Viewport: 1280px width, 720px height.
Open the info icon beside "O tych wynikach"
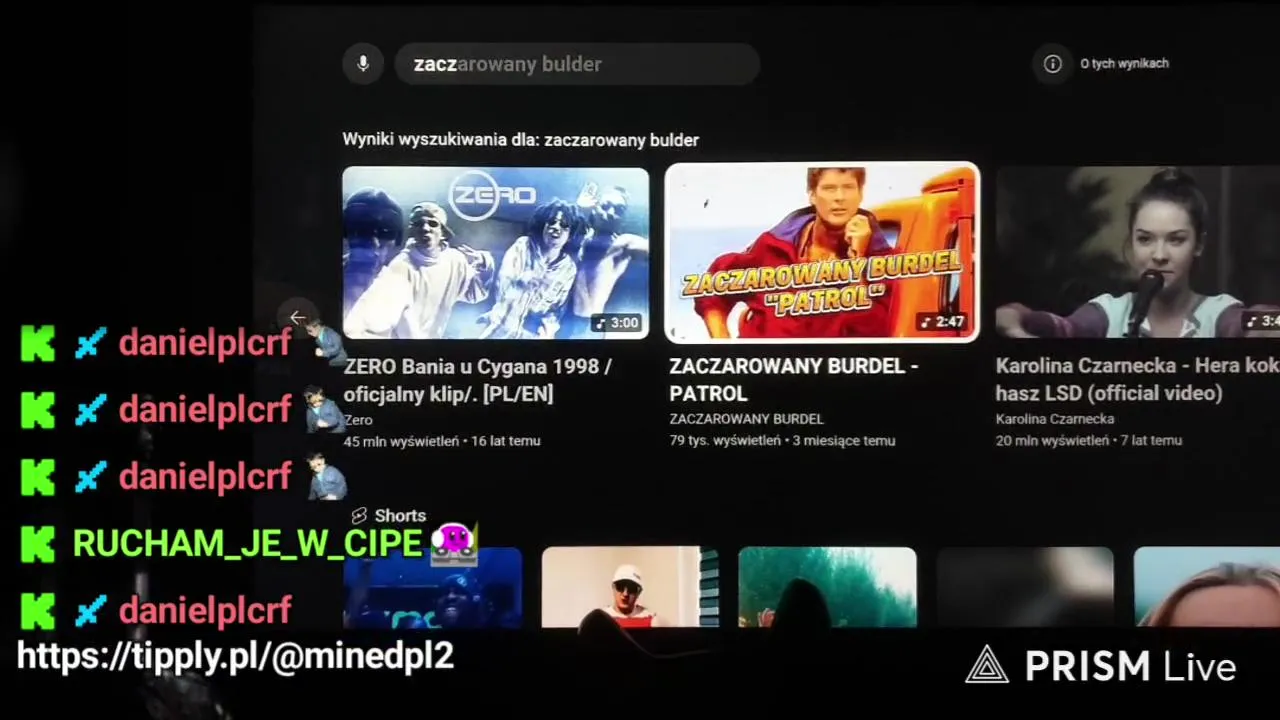1052,64
